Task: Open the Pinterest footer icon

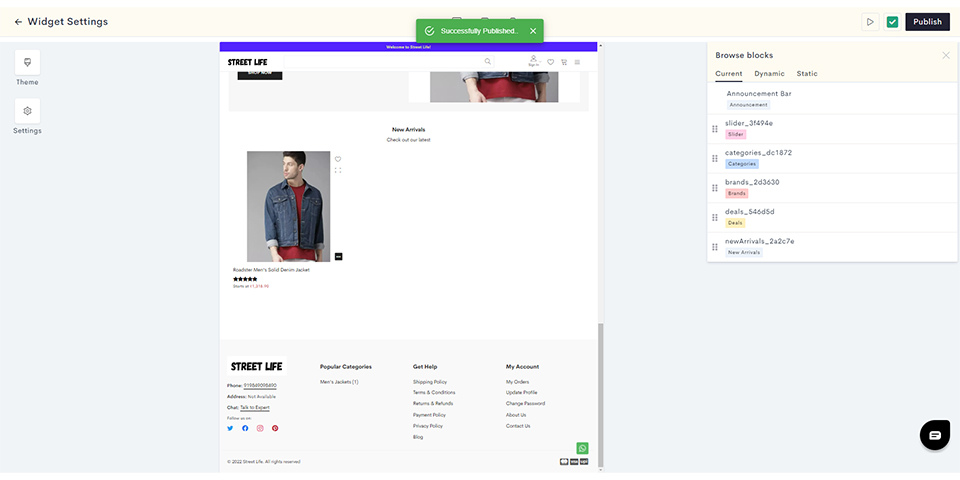Action: pos(275,428)
